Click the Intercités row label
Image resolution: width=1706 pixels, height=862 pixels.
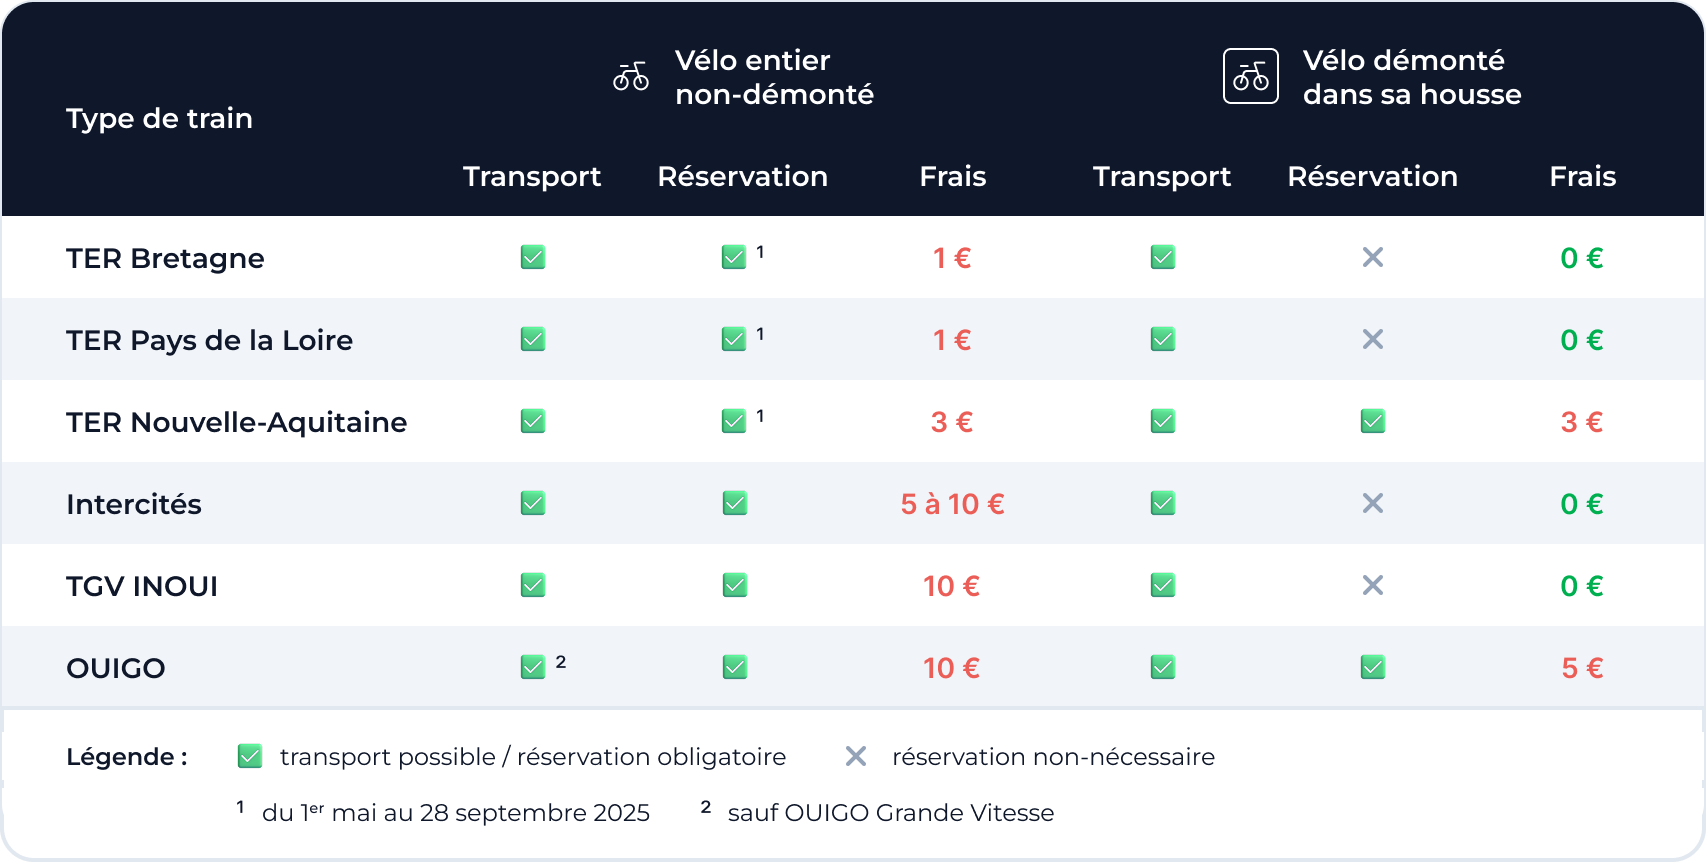pyautogui.click(x=134, y=504)
